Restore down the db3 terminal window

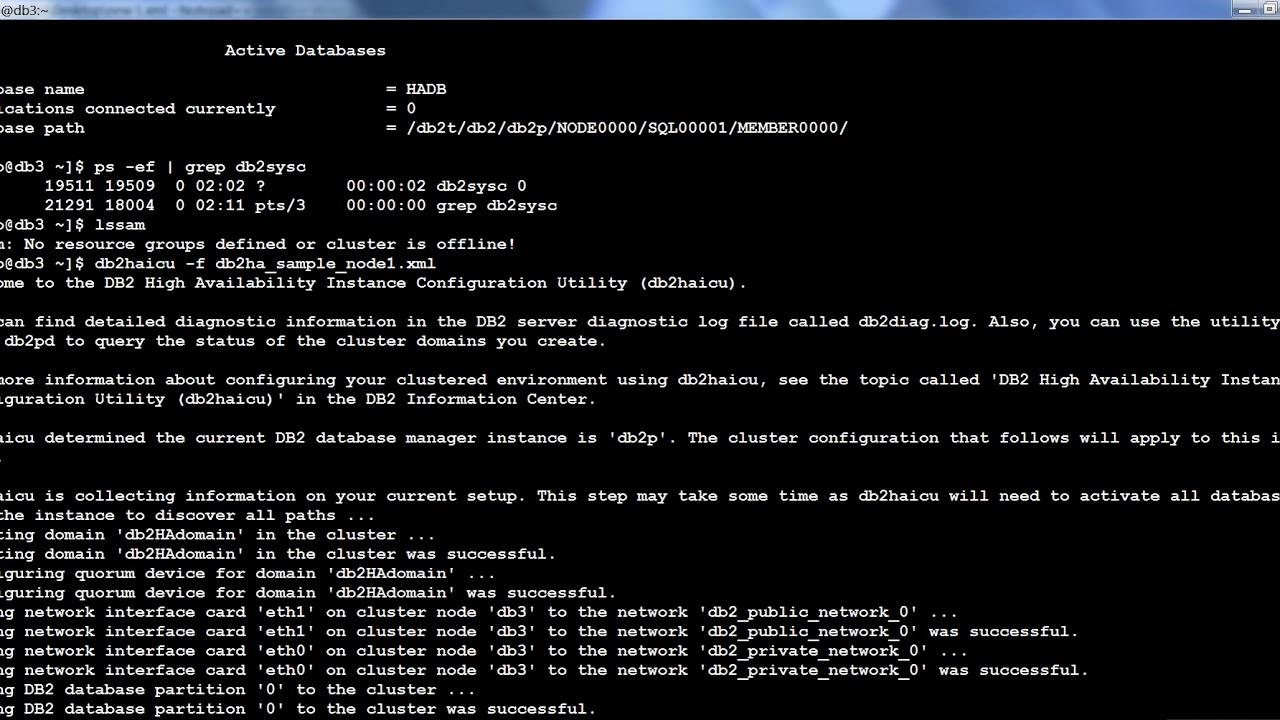coord(1270,8)
